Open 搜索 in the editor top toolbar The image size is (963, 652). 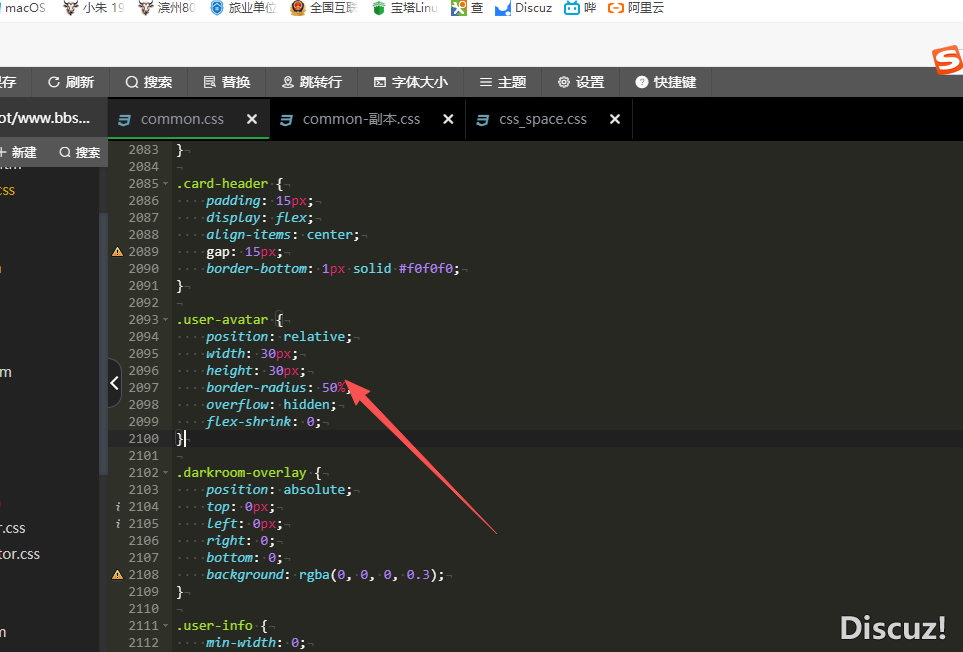[148, 82]
